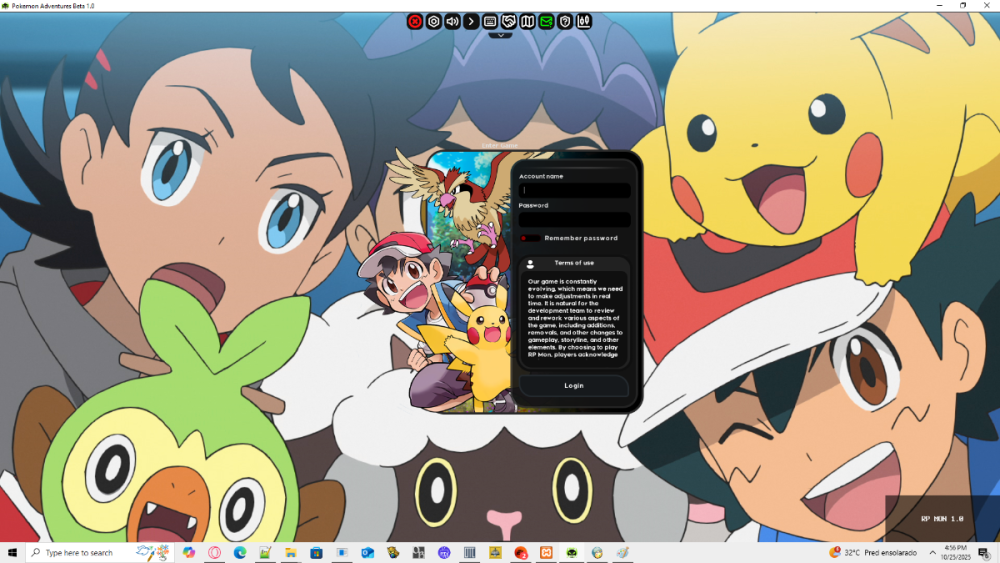This screenshot has height=563, width=1000.
Task: Toggle the Remember password switch
Action: tap(530, 238)
